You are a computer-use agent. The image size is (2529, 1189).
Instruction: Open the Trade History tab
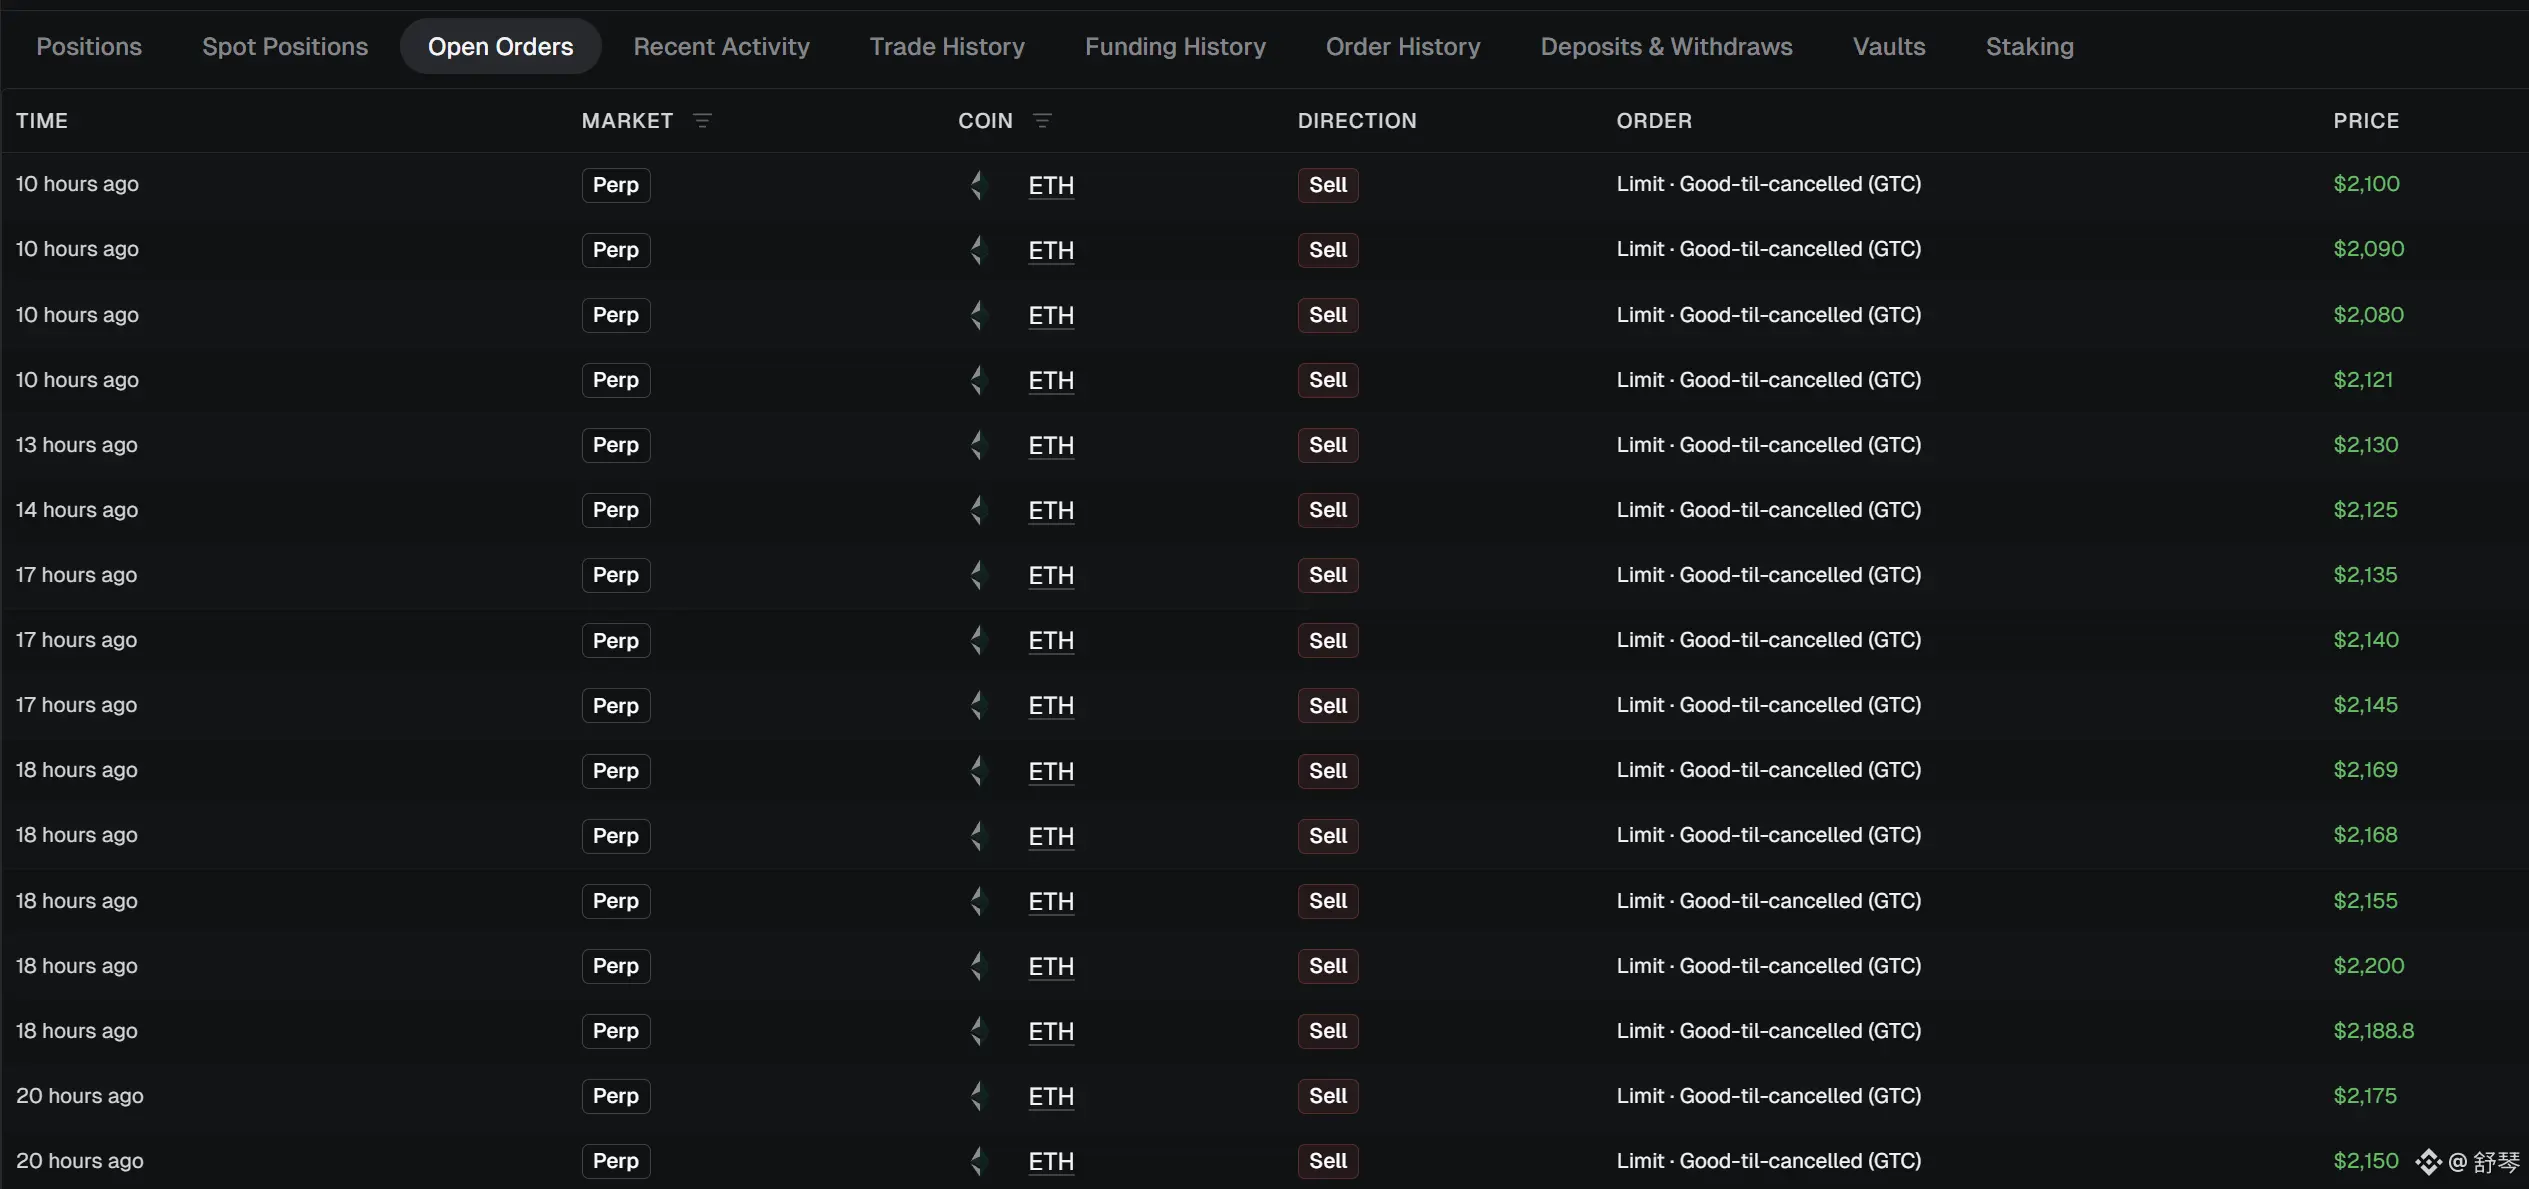[x=947, y=47]
